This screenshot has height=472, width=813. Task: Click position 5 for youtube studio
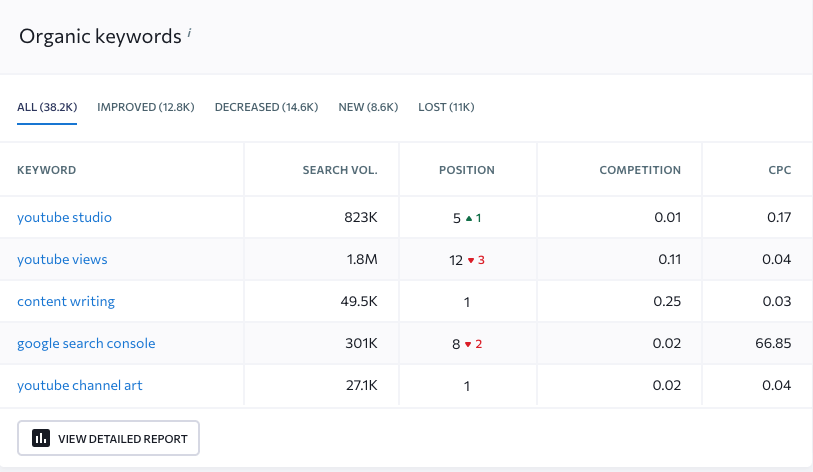[457, 218]
